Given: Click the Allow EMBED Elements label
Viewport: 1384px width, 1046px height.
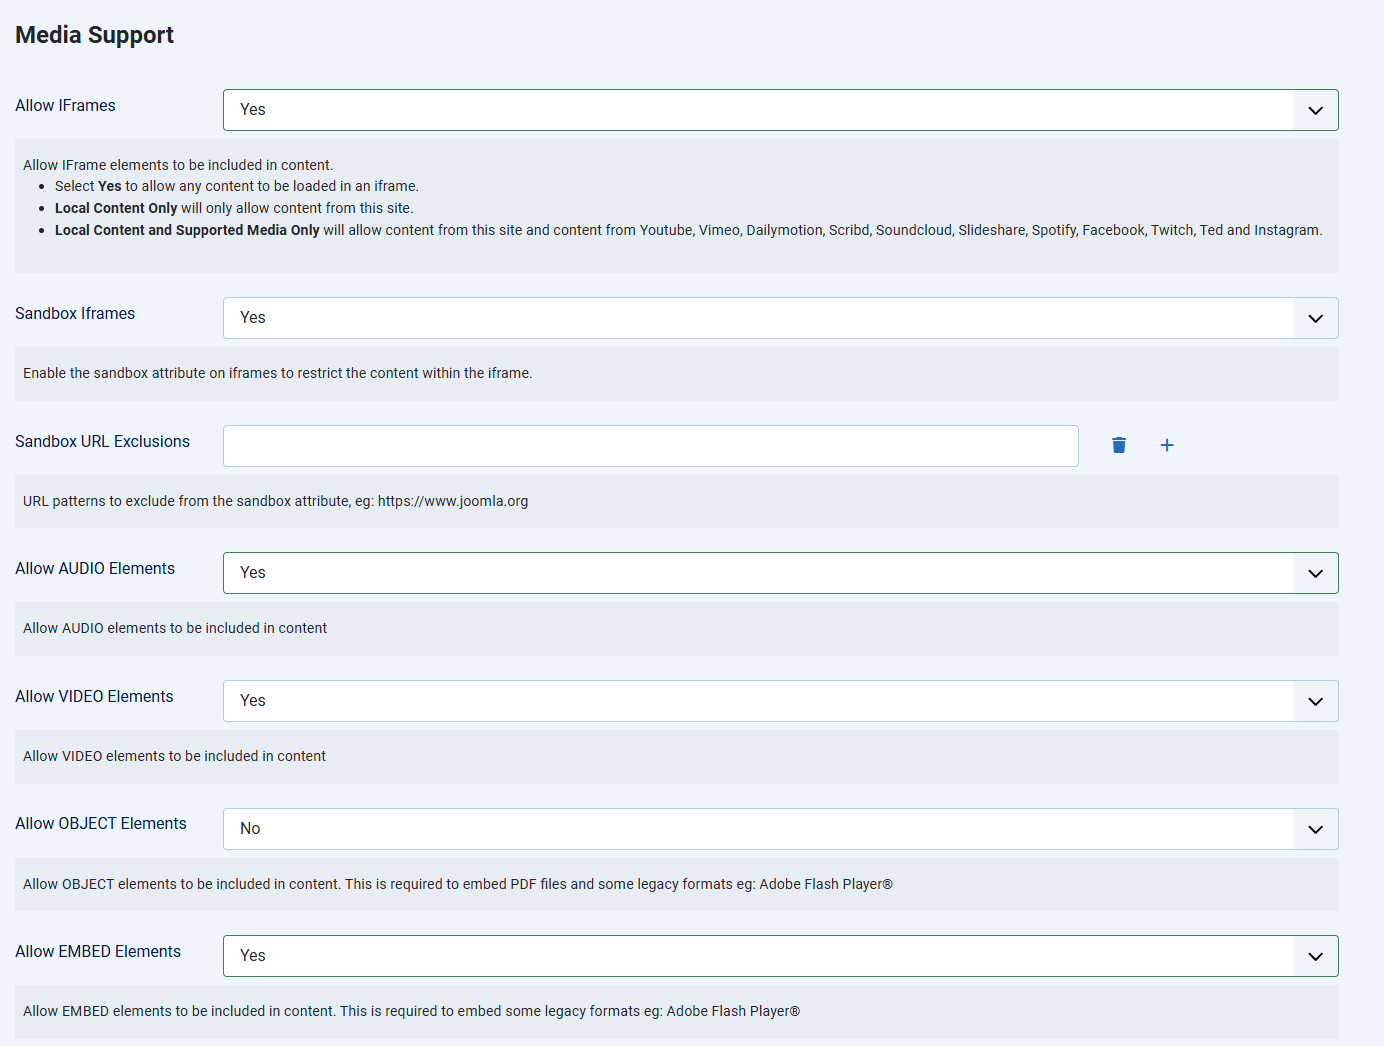Looking at the screenshot, I should pyautogui.click(x=98, y=952).
